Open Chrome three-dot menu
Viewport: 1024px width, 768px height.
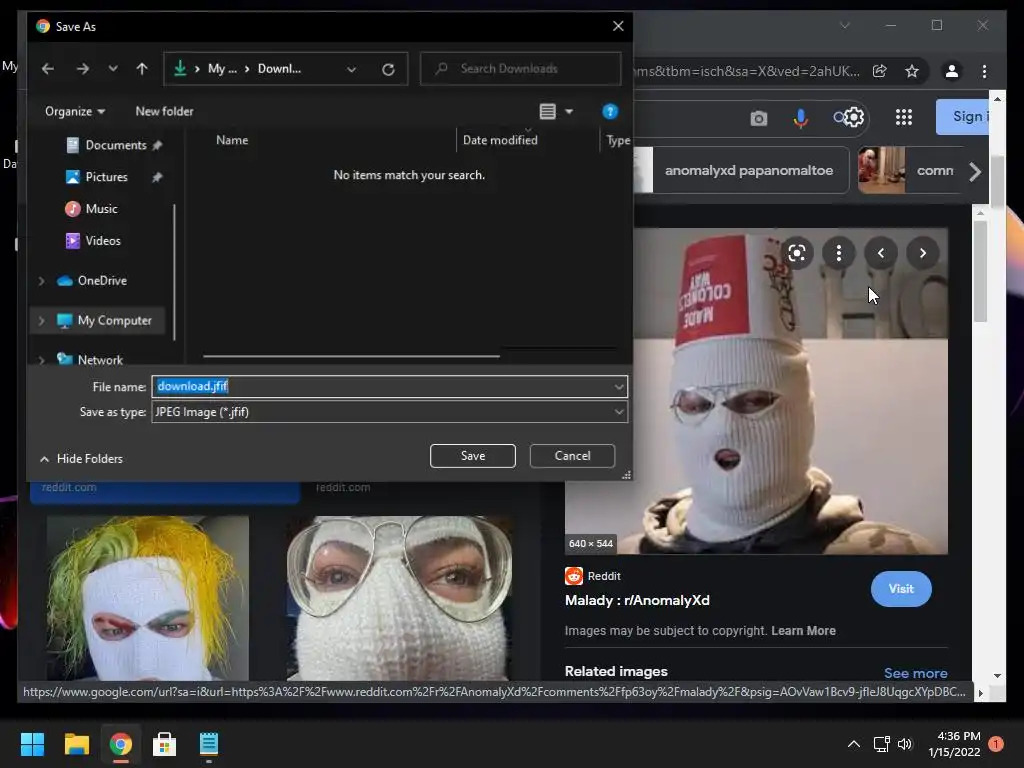click(984, 71)
